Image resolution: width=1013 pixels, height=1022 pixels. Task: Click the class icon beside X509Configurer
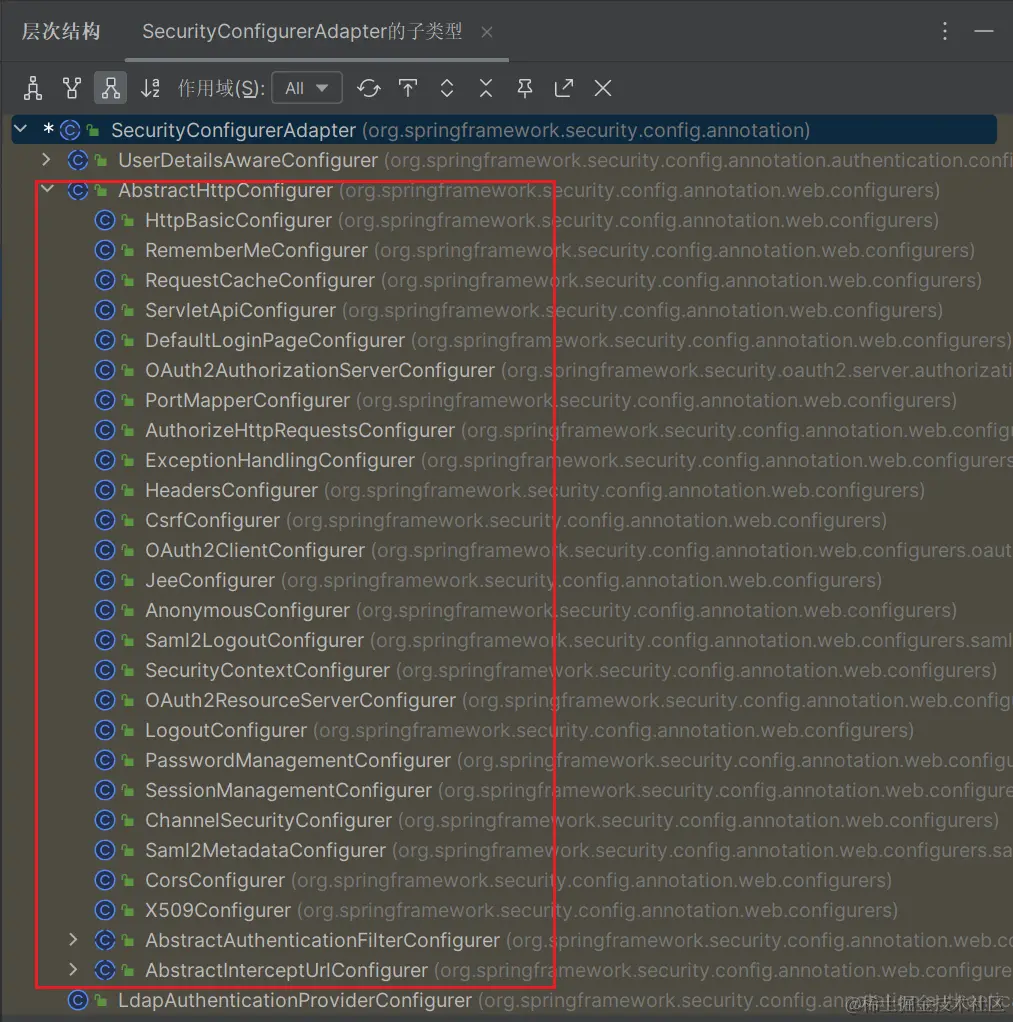[104, 910]
